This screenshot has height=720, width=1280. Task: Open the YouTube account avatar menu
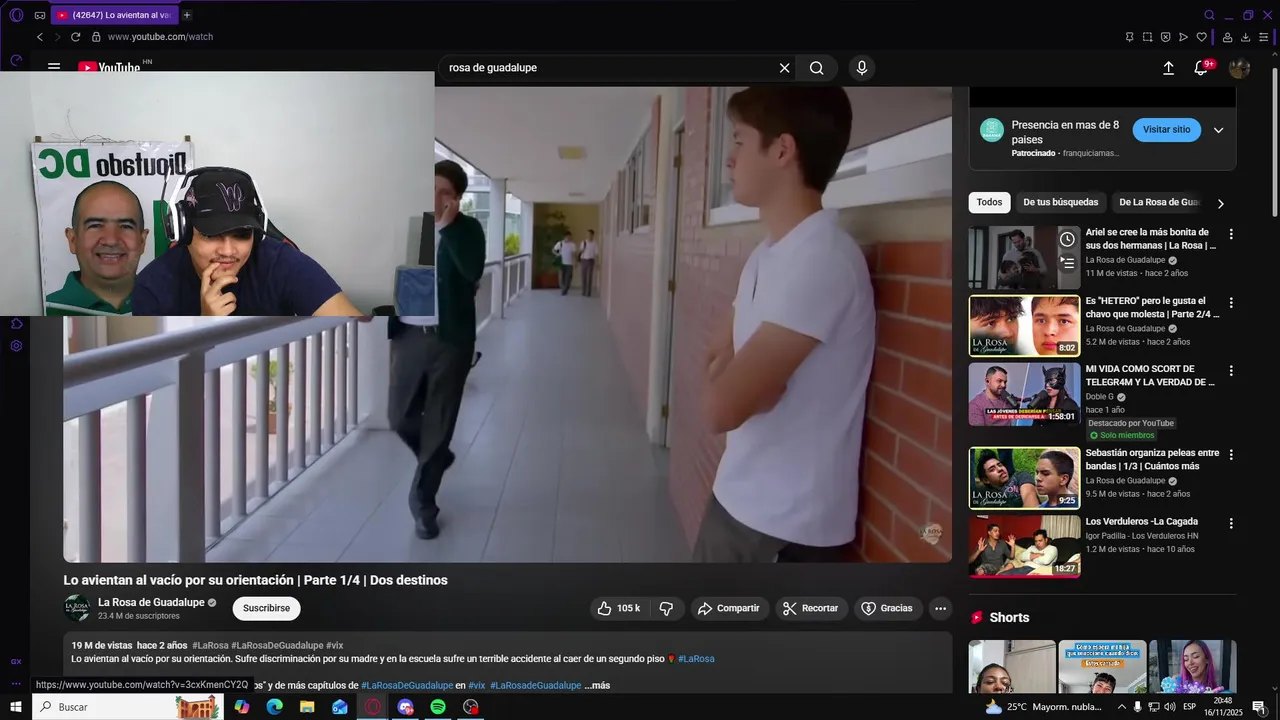(1239, 68)
